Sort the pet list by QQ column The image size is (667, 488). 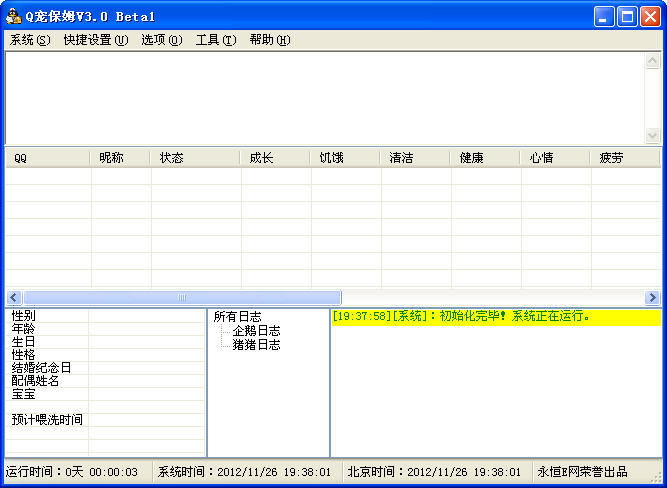point(48,158)
